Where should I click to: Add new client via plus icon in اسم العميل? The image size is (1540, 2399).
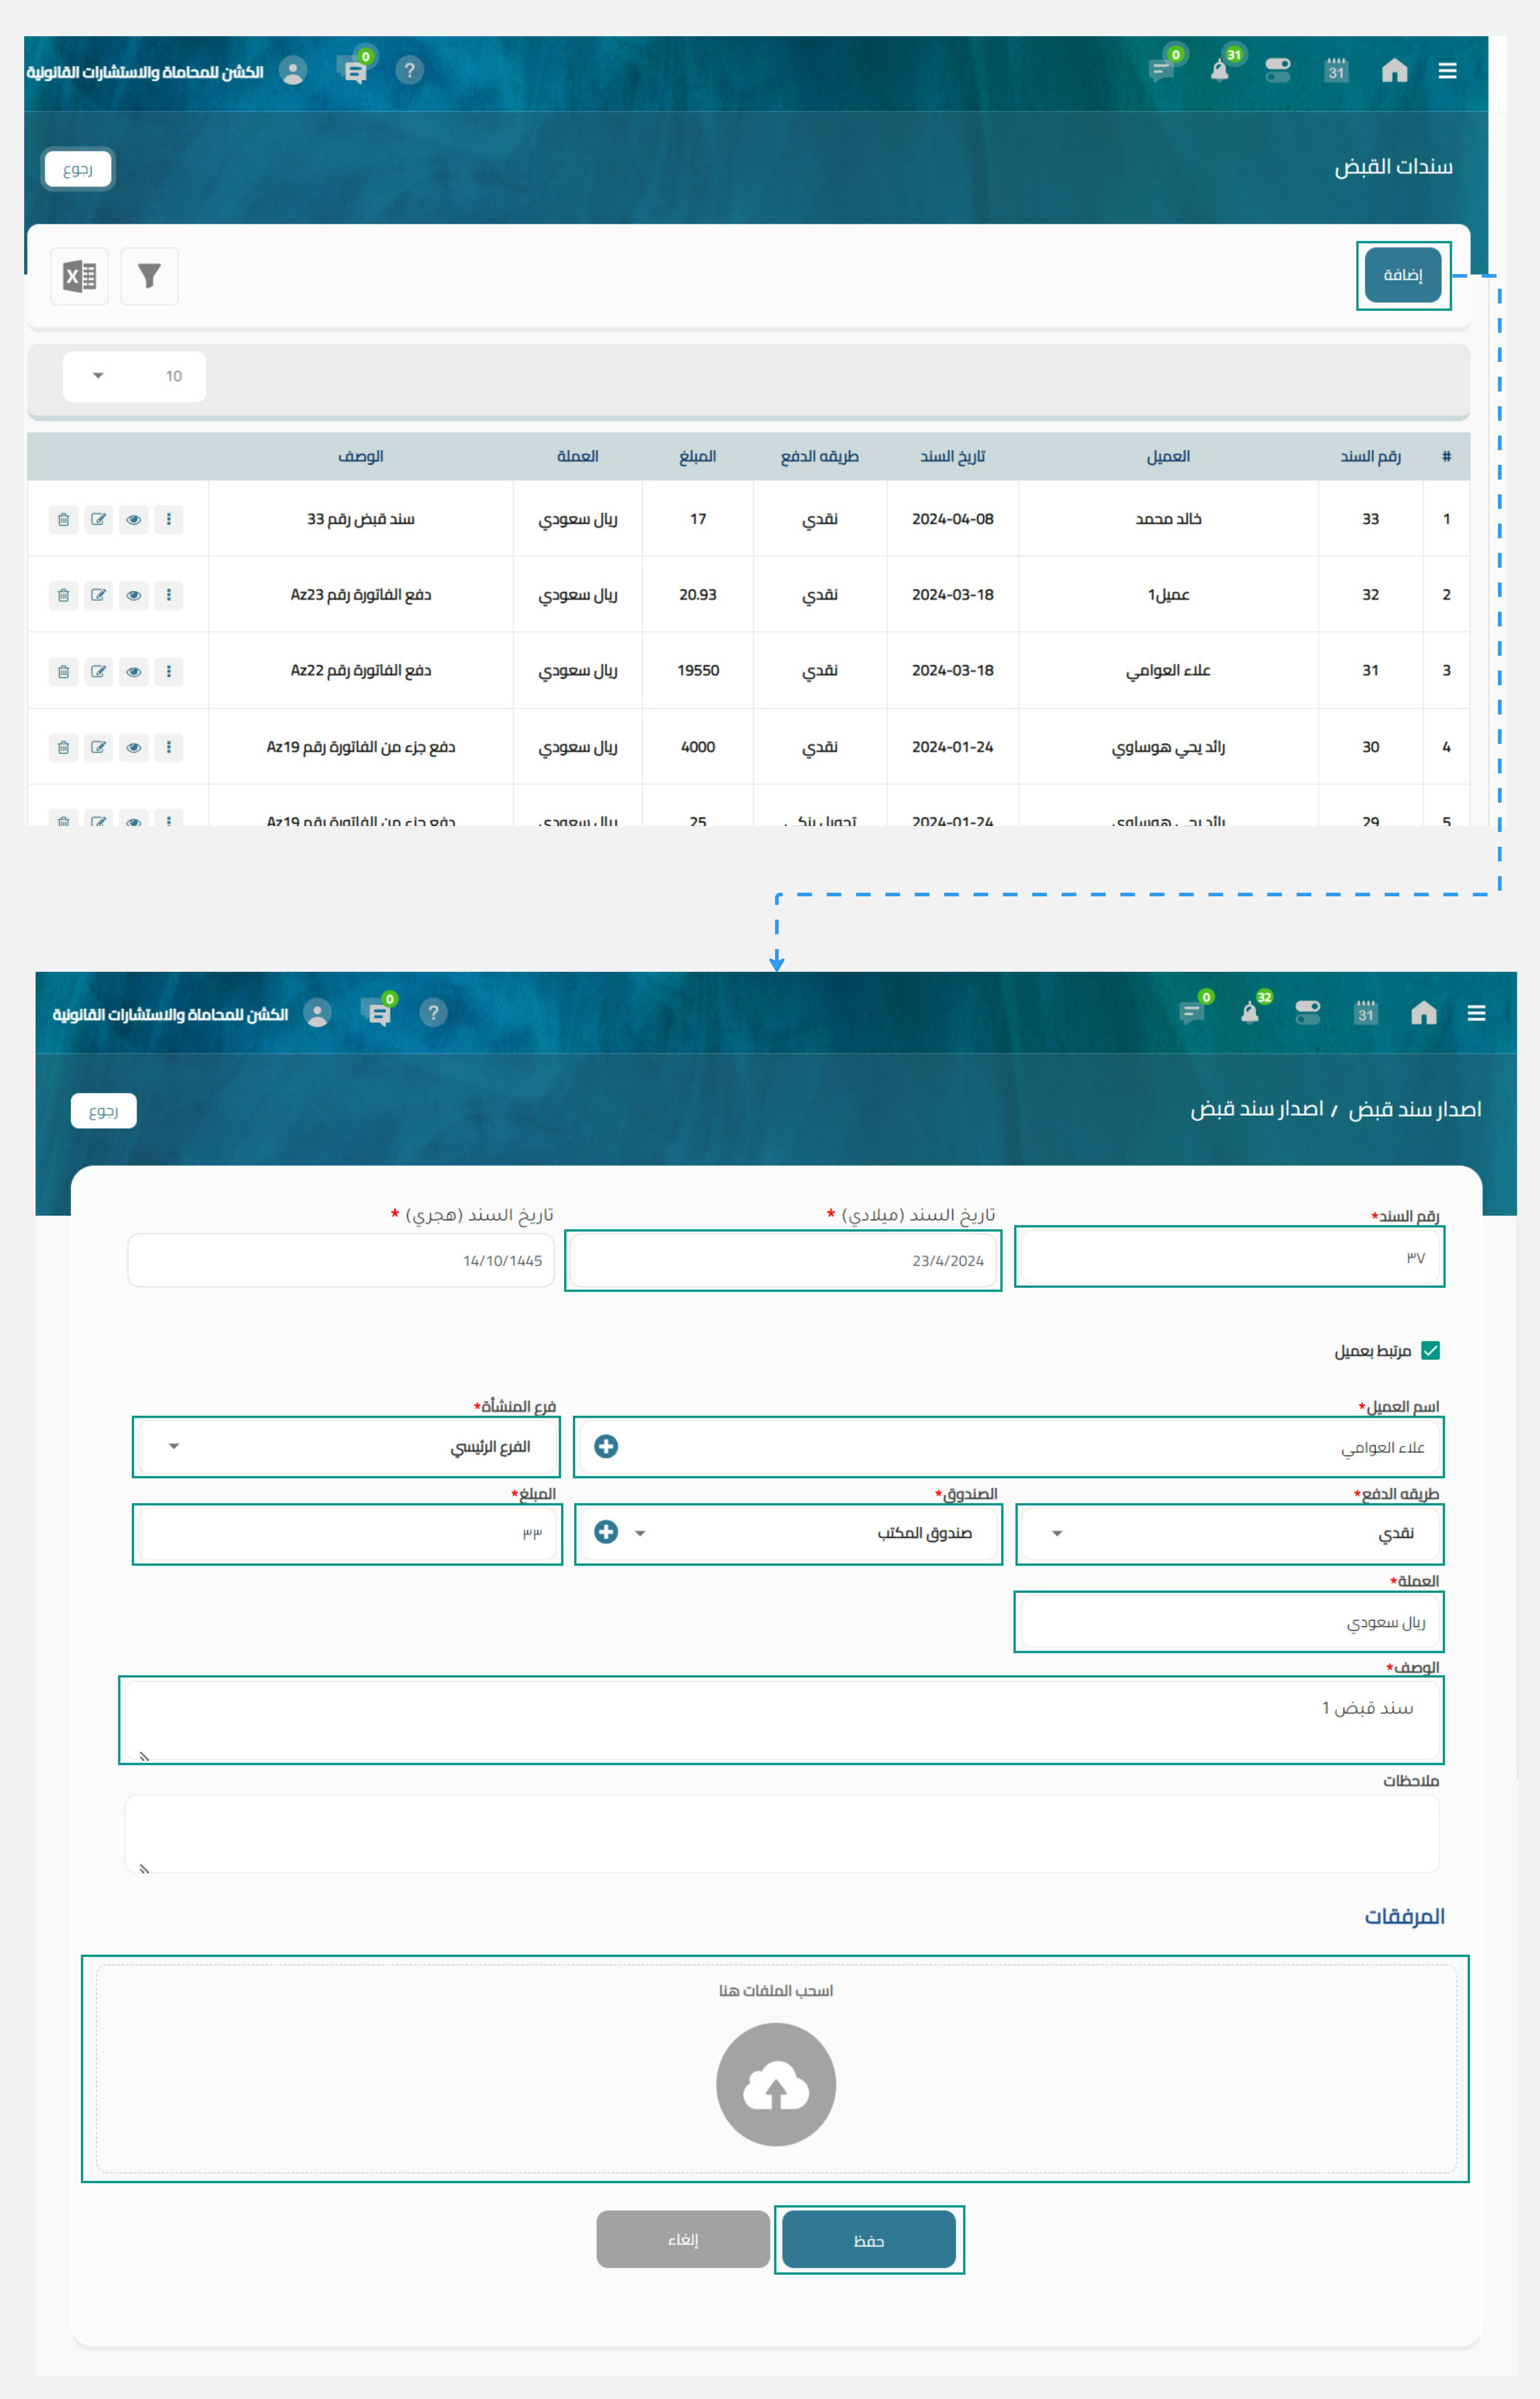point(606,1446)
